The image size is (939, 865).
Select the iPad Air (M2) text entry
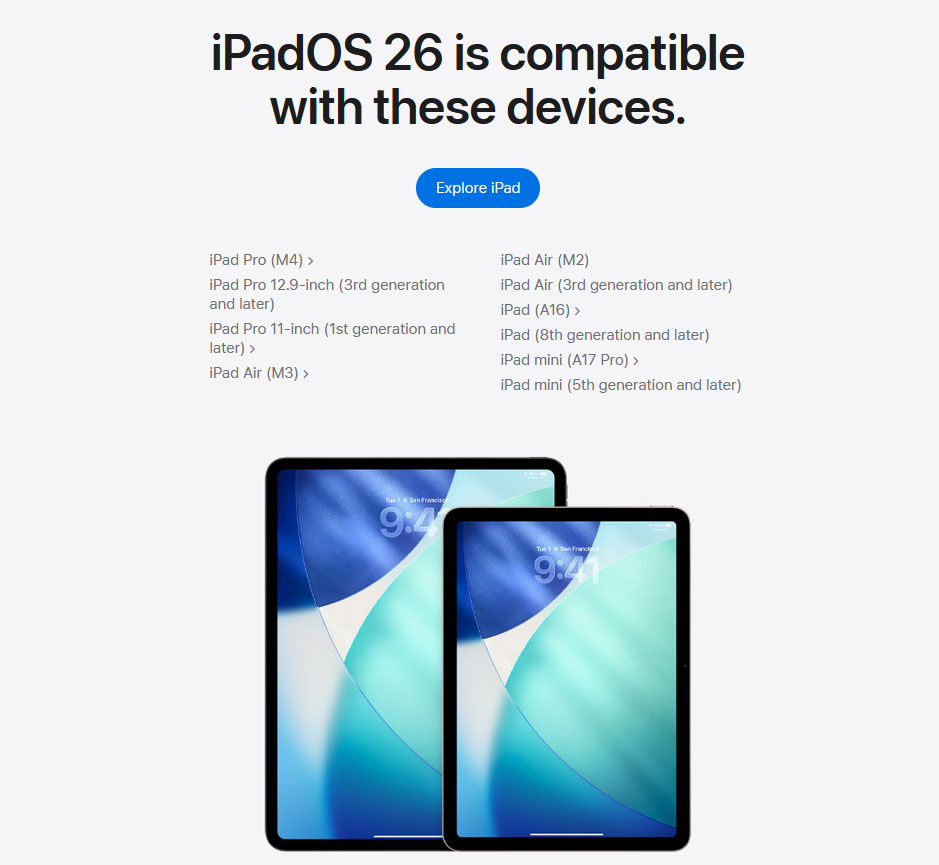point(544,260)
